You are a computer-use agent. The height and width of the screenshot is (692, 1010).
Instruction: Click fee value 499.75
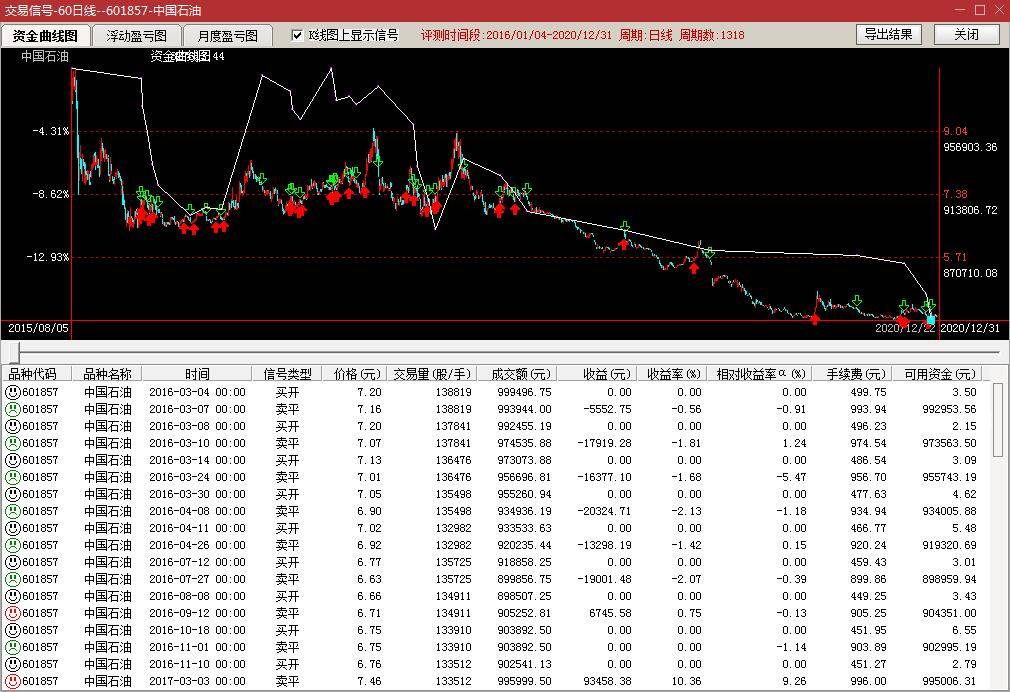[869, 392]
